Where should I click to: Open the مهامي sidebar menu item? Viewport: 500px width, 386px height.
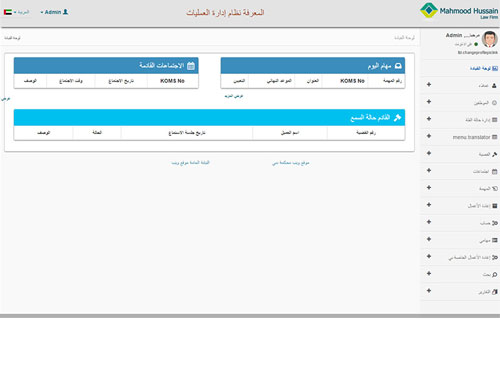pyautogui.click(x=488, y=240)
